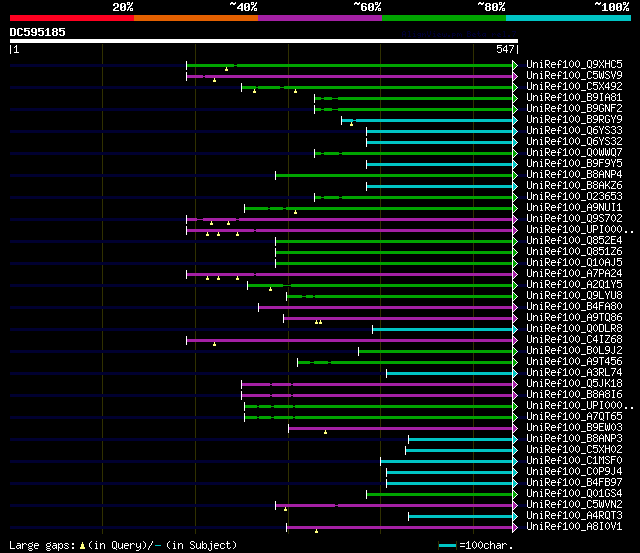Click the yellow gap marker in C4IZ68 row

(214, 344)
